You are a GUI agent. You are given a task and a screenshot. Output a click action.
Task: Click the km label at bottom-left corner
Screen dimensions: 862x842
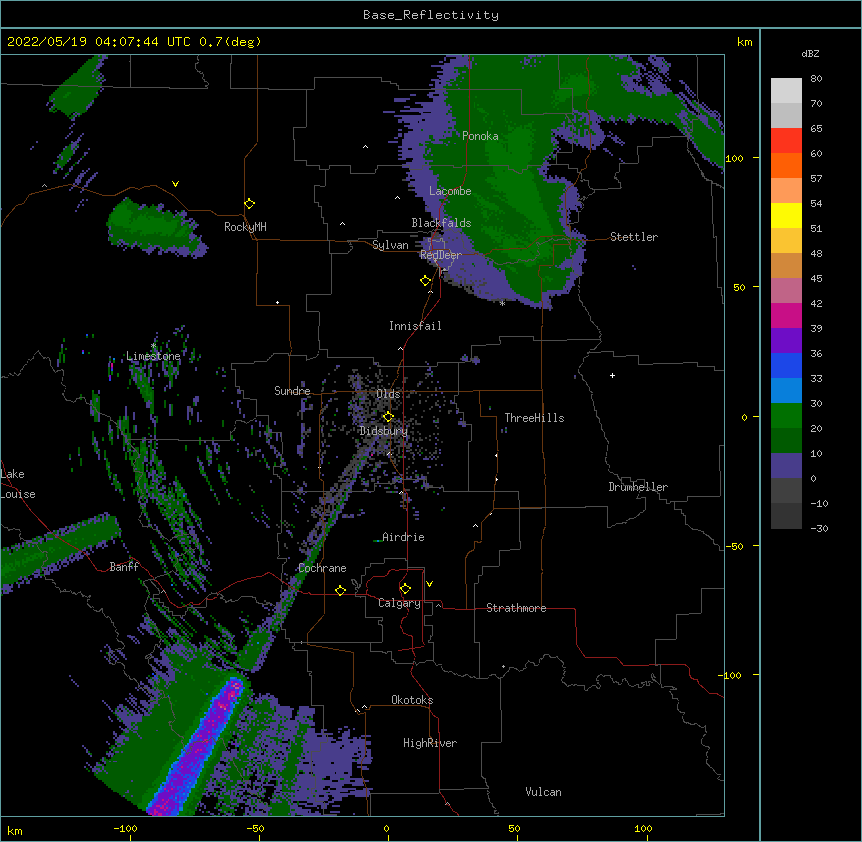15,830
